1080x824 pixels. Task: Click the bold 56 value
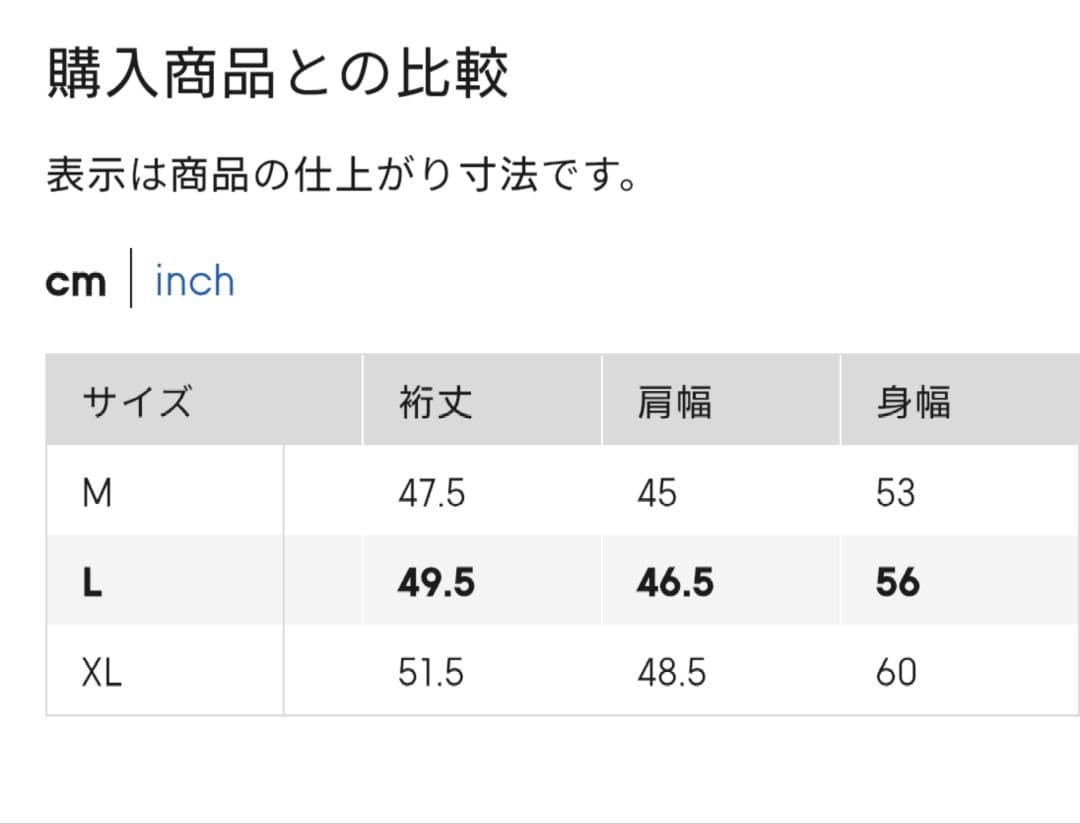[x=897, y=583]
